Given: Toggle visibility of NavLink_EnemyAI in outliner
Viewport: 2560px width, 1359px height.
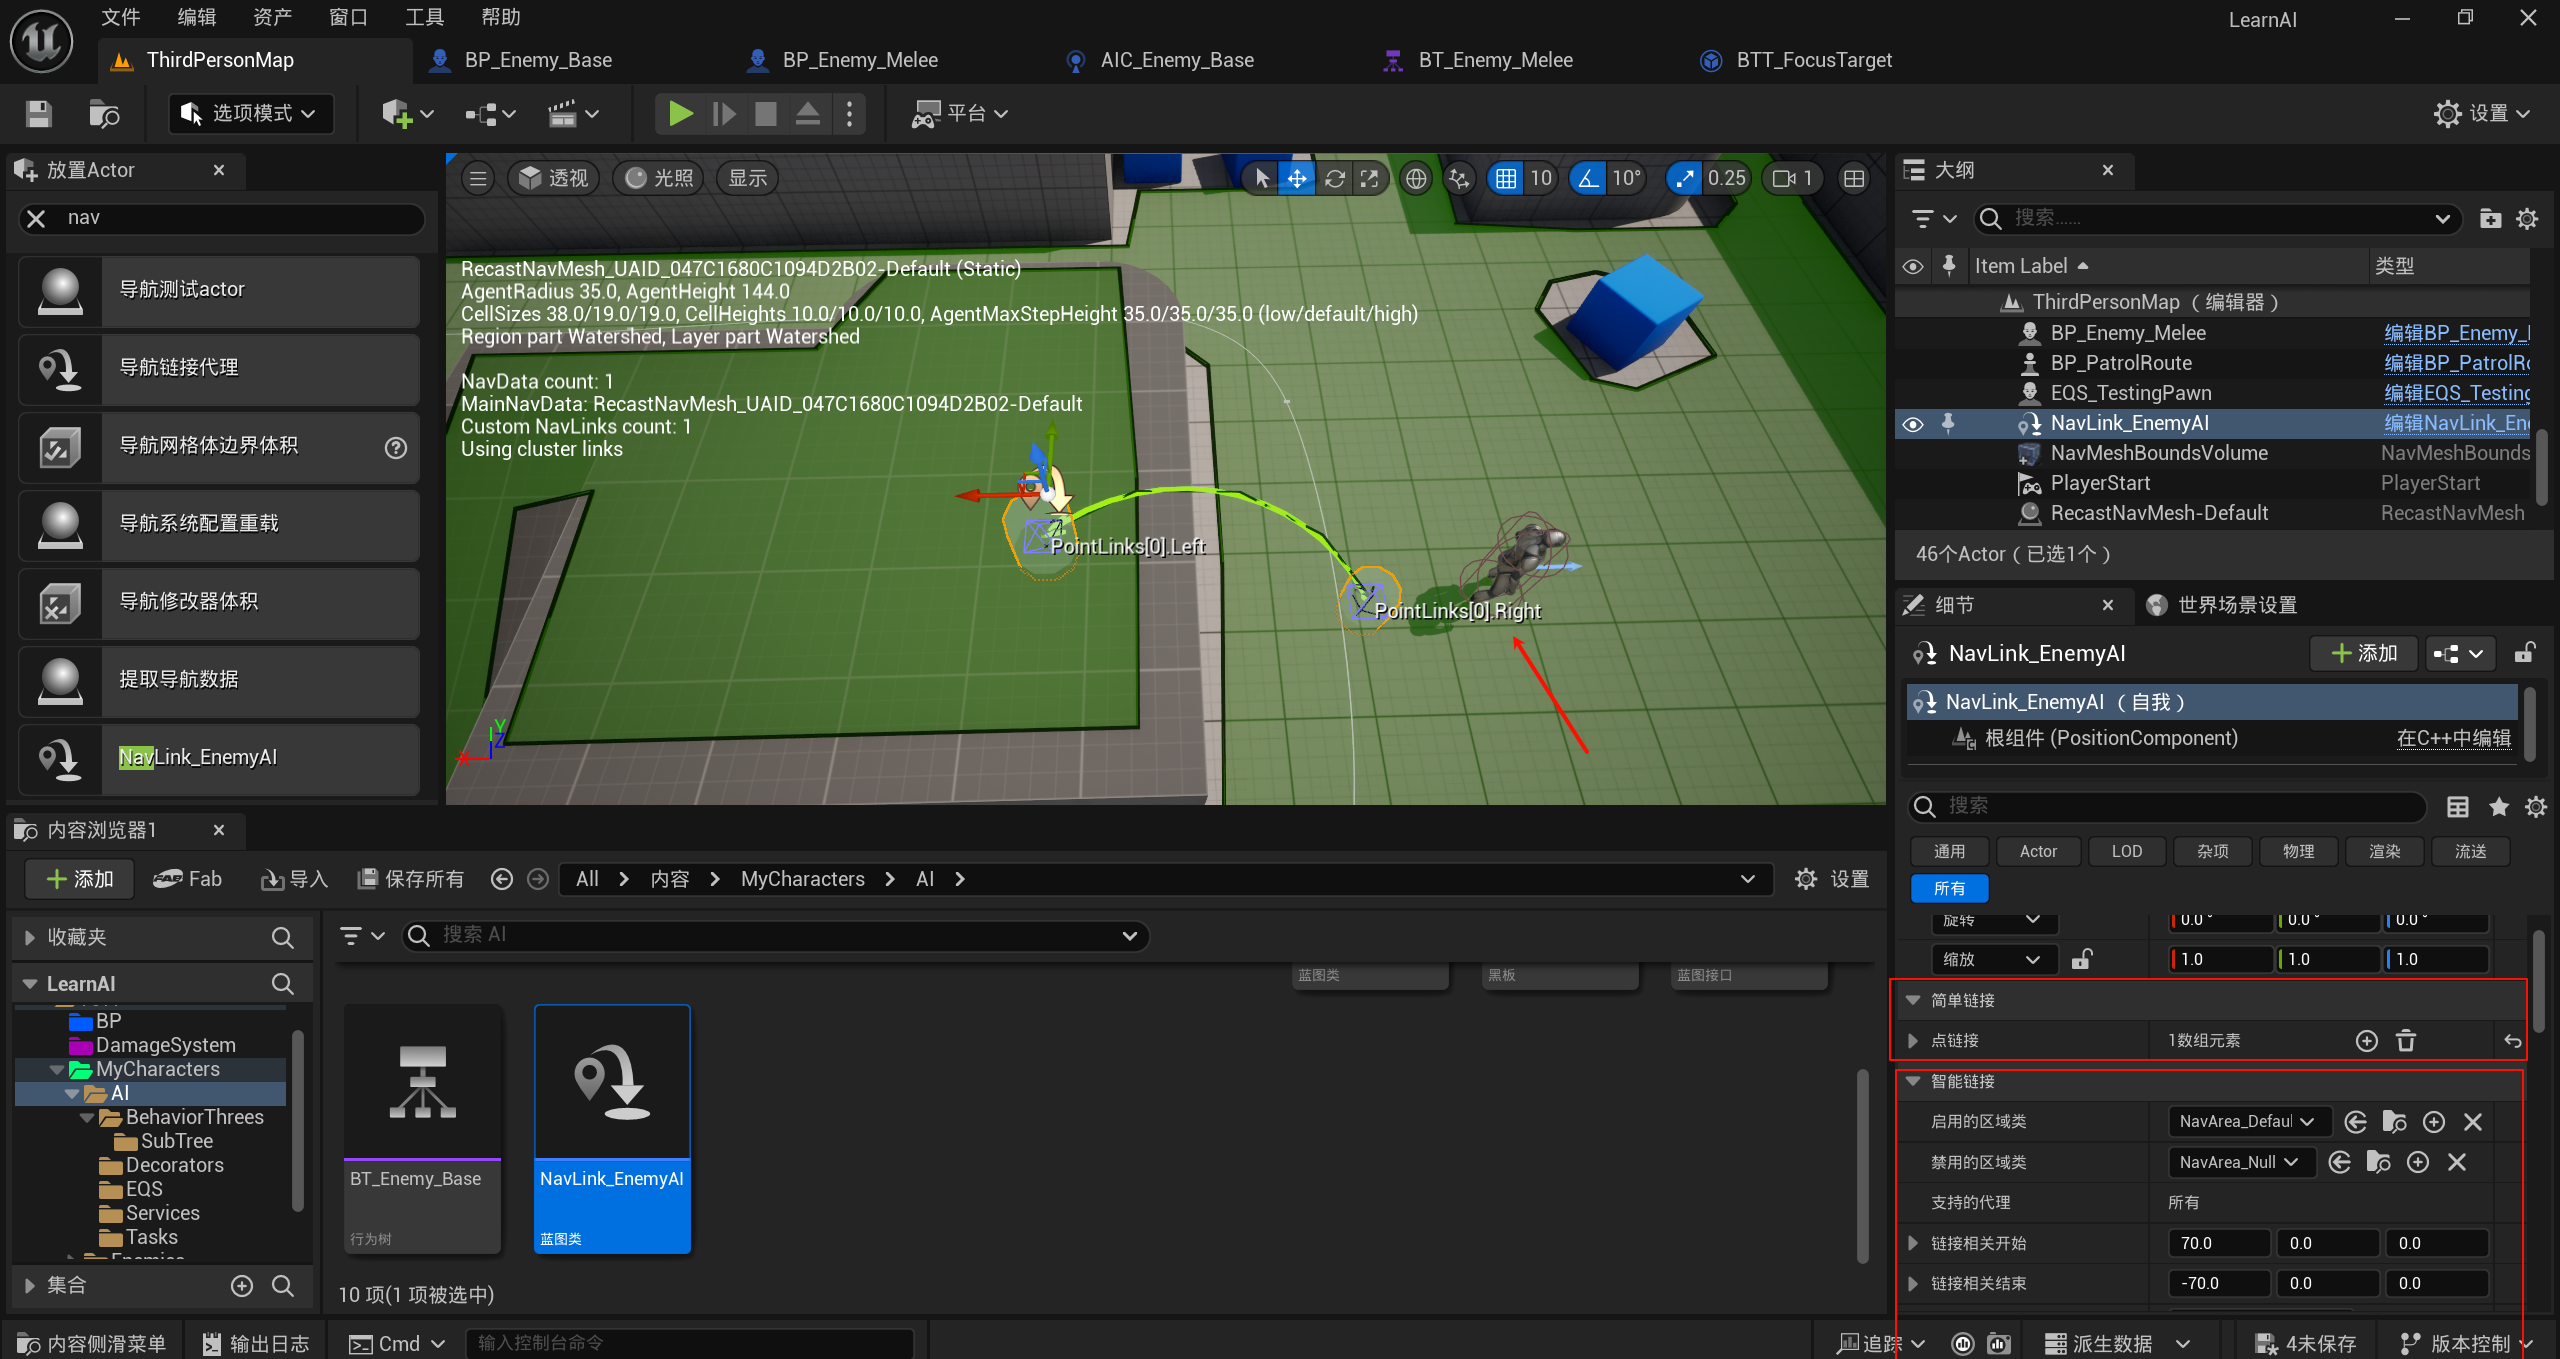Looking at the screenshot, I should (x=1912, y=424).
